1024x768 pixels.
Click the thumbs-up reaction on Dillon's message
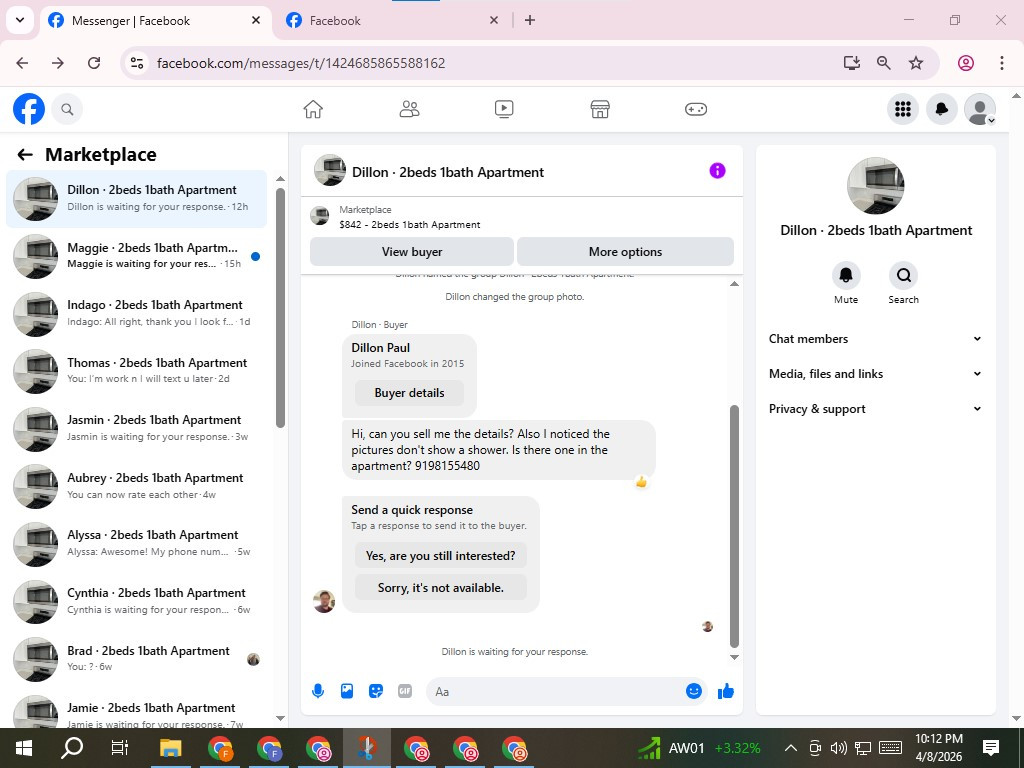click(x=641, y=482)
